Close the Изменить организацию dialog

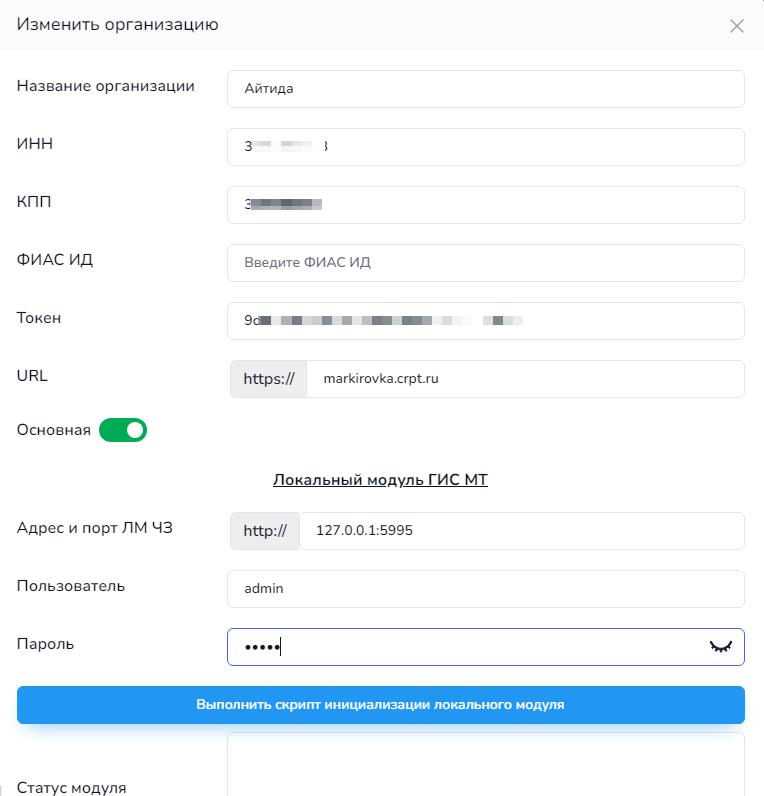click(x=737, y=26)
